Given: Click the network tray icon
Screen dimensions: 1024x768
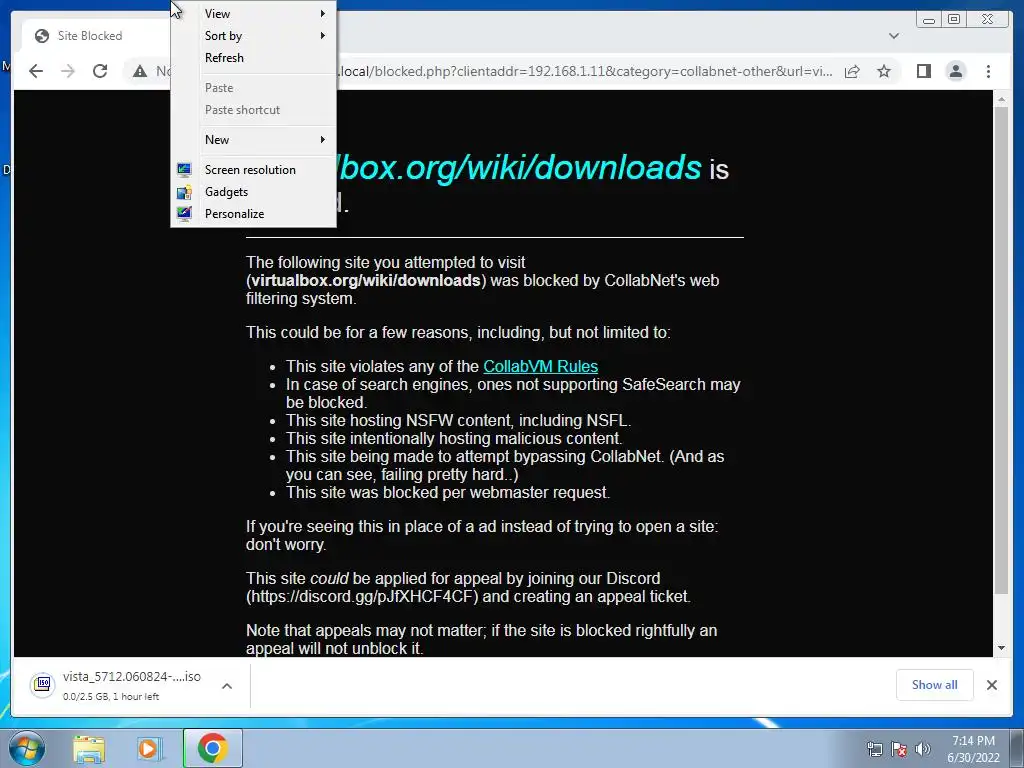Looking at the screenshot, I should coord(874,749).
